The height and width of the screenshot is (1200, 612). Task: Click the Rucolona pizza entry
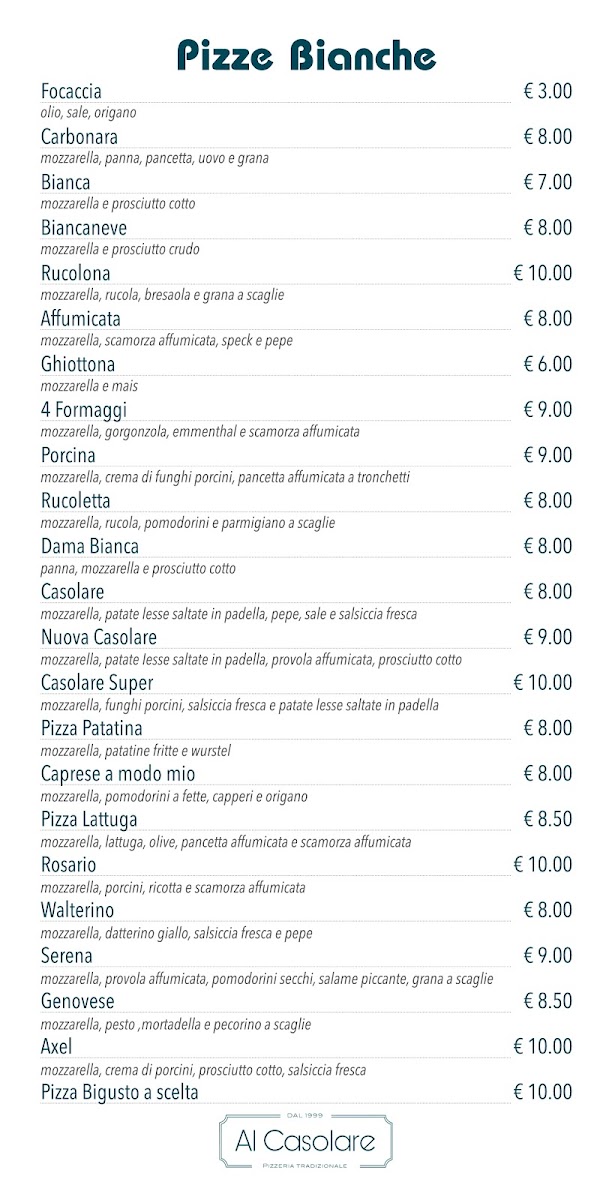pyautogui.click(x=75, y=273)
